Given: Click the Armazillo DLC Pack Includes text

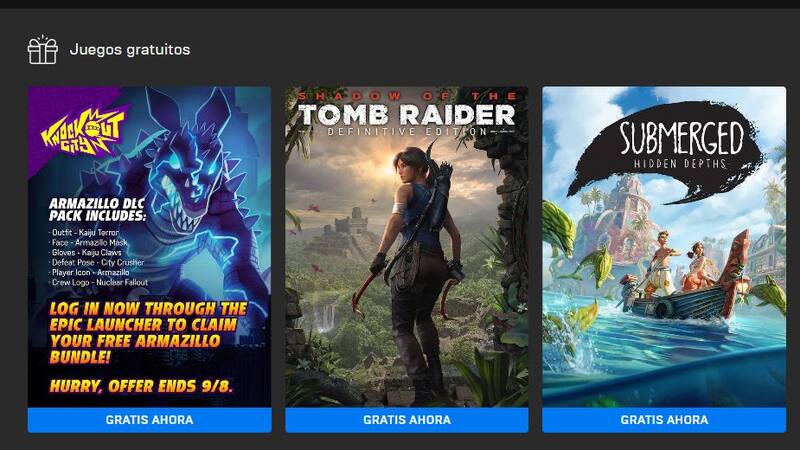Looking at the screenshot, I should click(97, 210).
